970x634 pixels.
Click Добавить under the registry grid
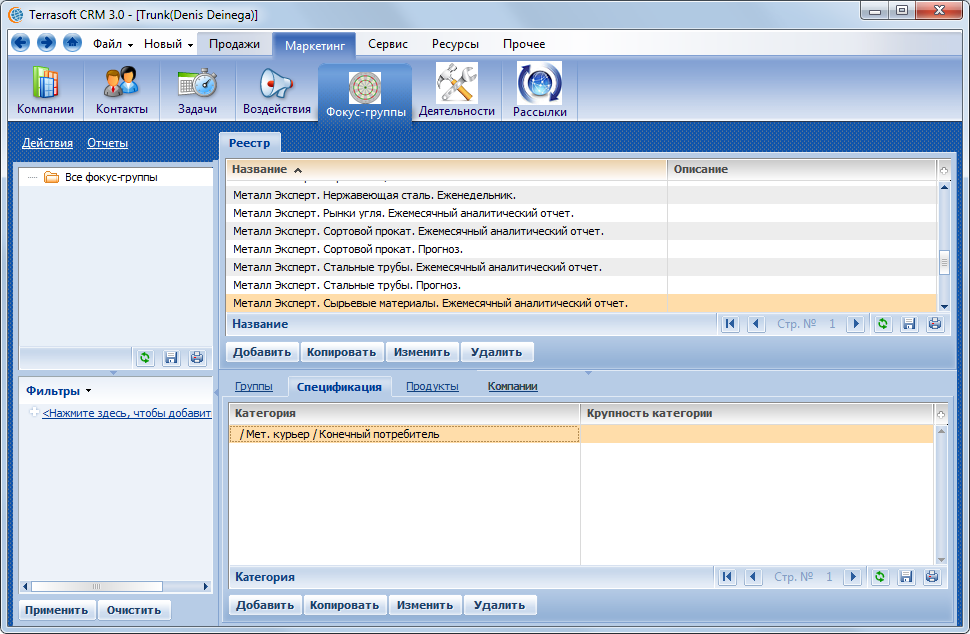[x=262, y=352]
